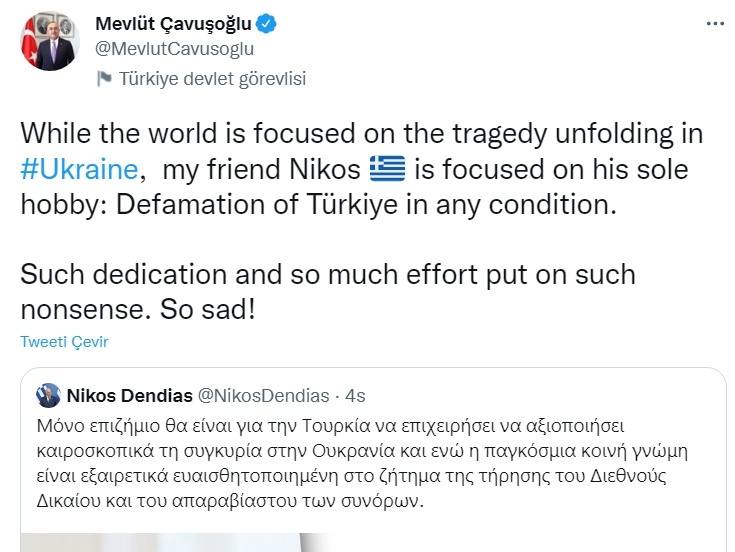The image size is (735, 552).
Task: Click the Türkiye devlet görevlisi label
Action: pos(212,79)
